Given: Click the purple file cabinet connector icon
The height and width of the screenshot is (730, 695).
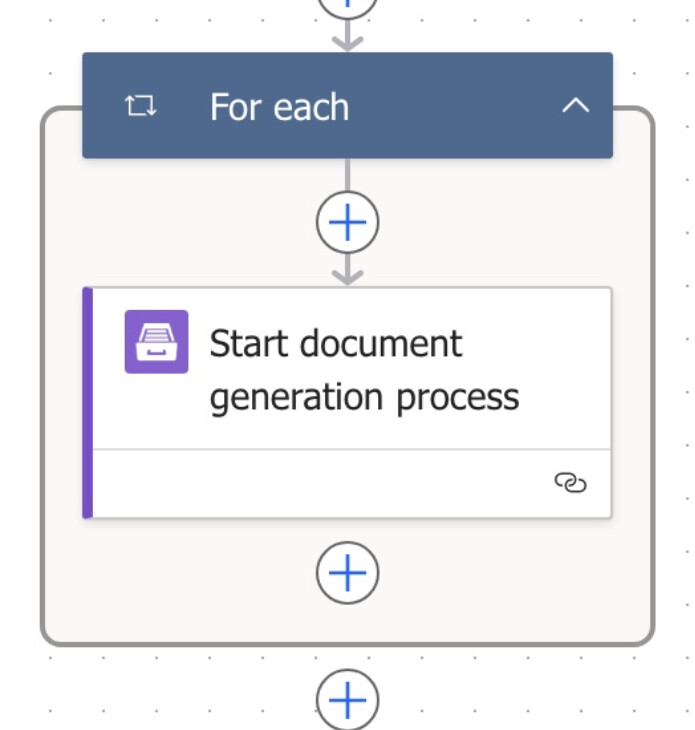Looking at the screenshot, I should point(156,342).
